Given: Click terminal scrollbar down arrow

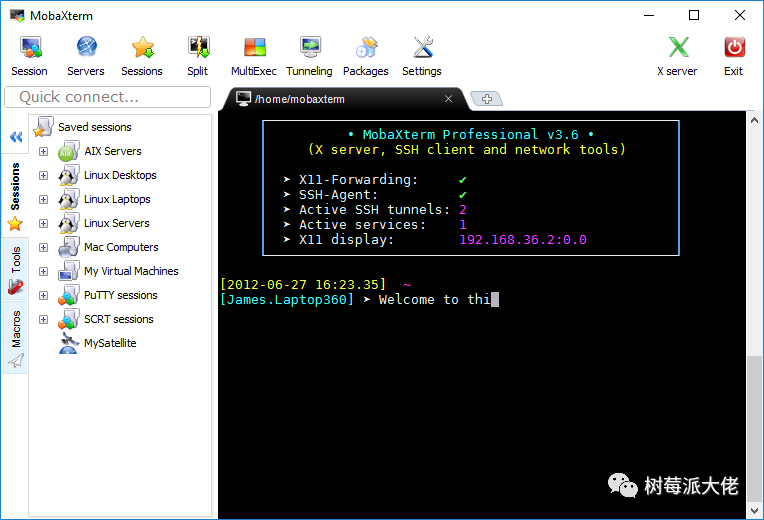Looking at the screenshot, I should (754, 511).
